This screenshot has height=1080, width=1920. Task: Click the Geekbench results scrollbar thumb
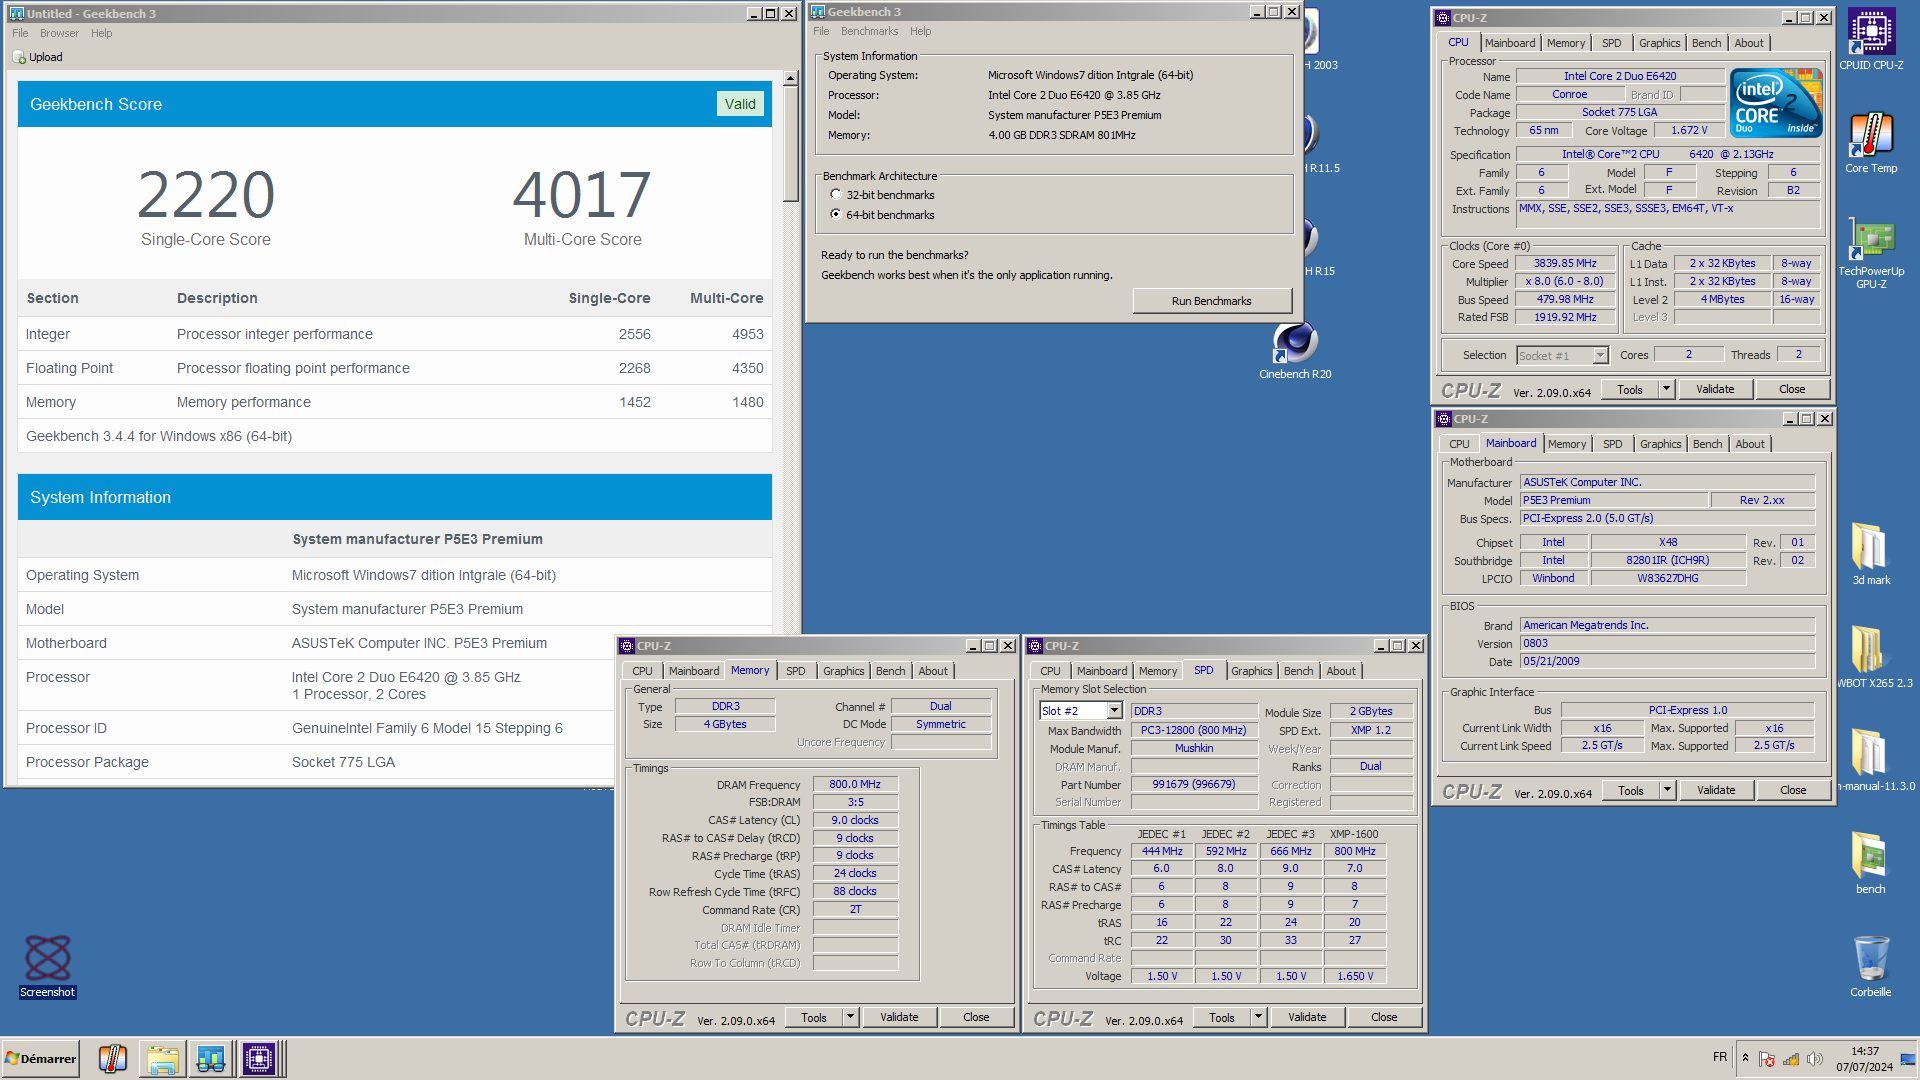pos(790,144)
